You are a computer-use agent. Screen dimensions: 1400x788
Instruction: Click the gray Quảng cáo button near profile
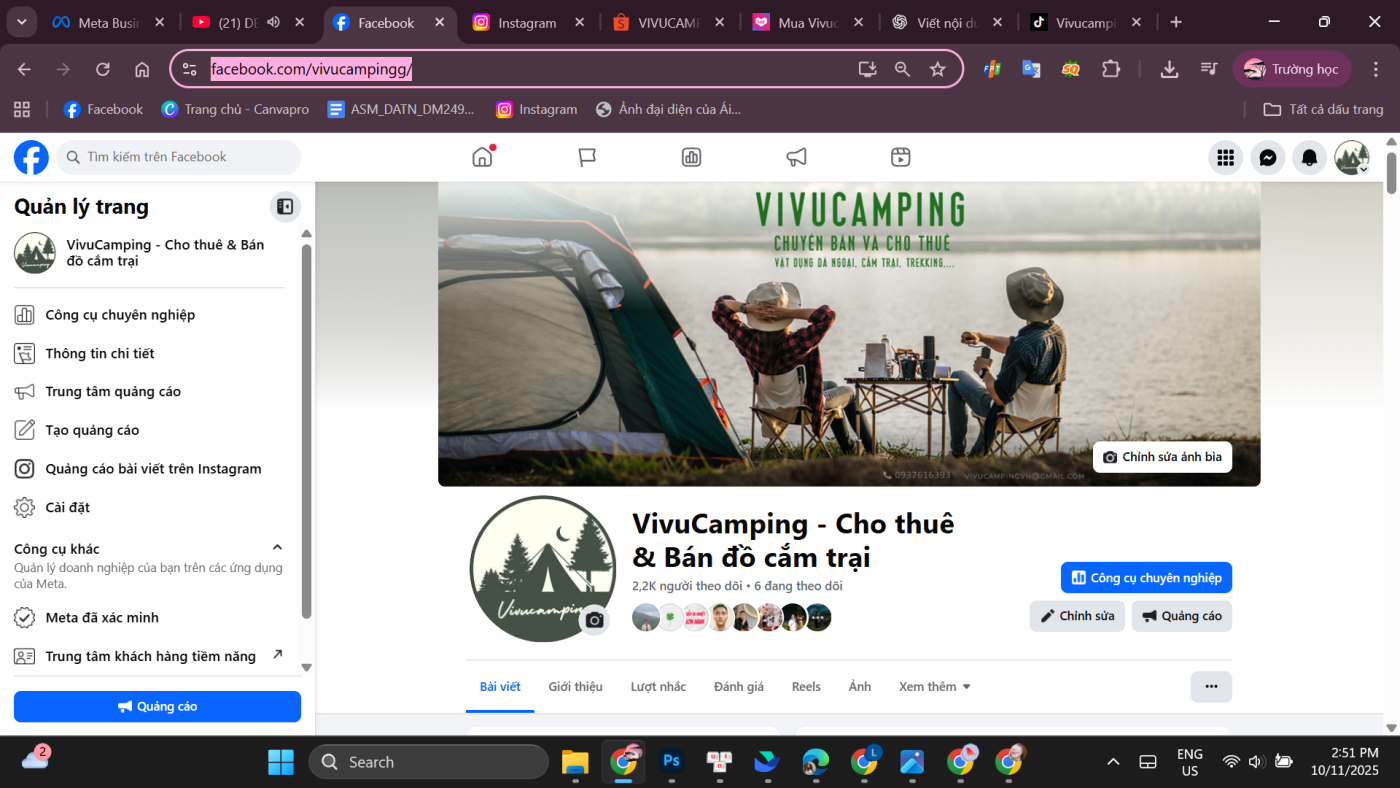1182,616
